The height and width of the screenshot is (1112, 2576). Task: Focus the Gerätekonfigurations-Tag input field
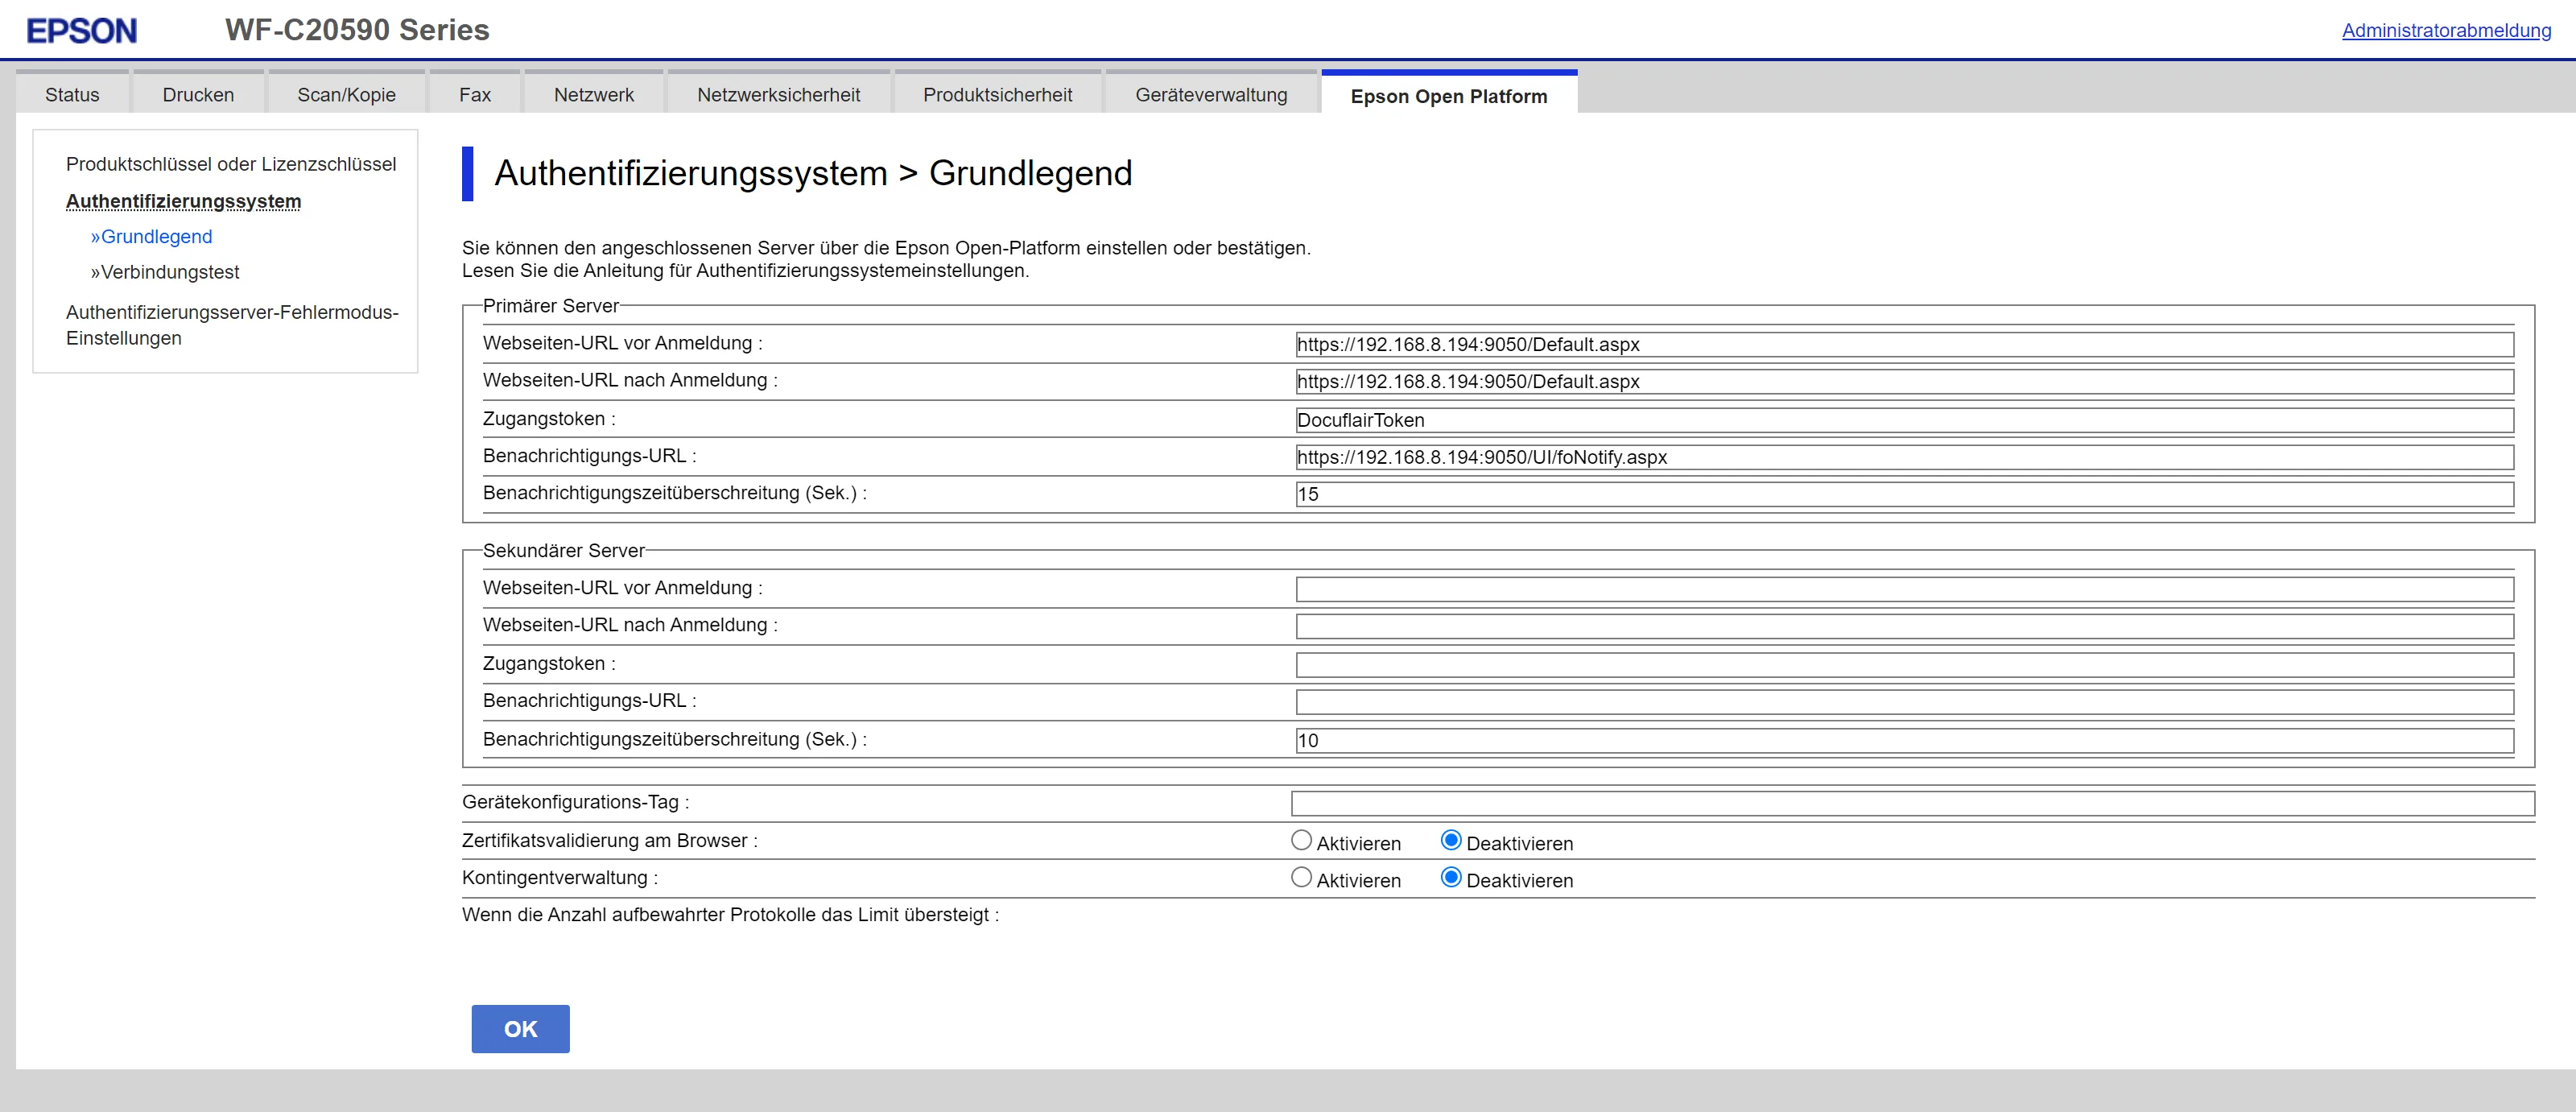(x=1912, y=803)
